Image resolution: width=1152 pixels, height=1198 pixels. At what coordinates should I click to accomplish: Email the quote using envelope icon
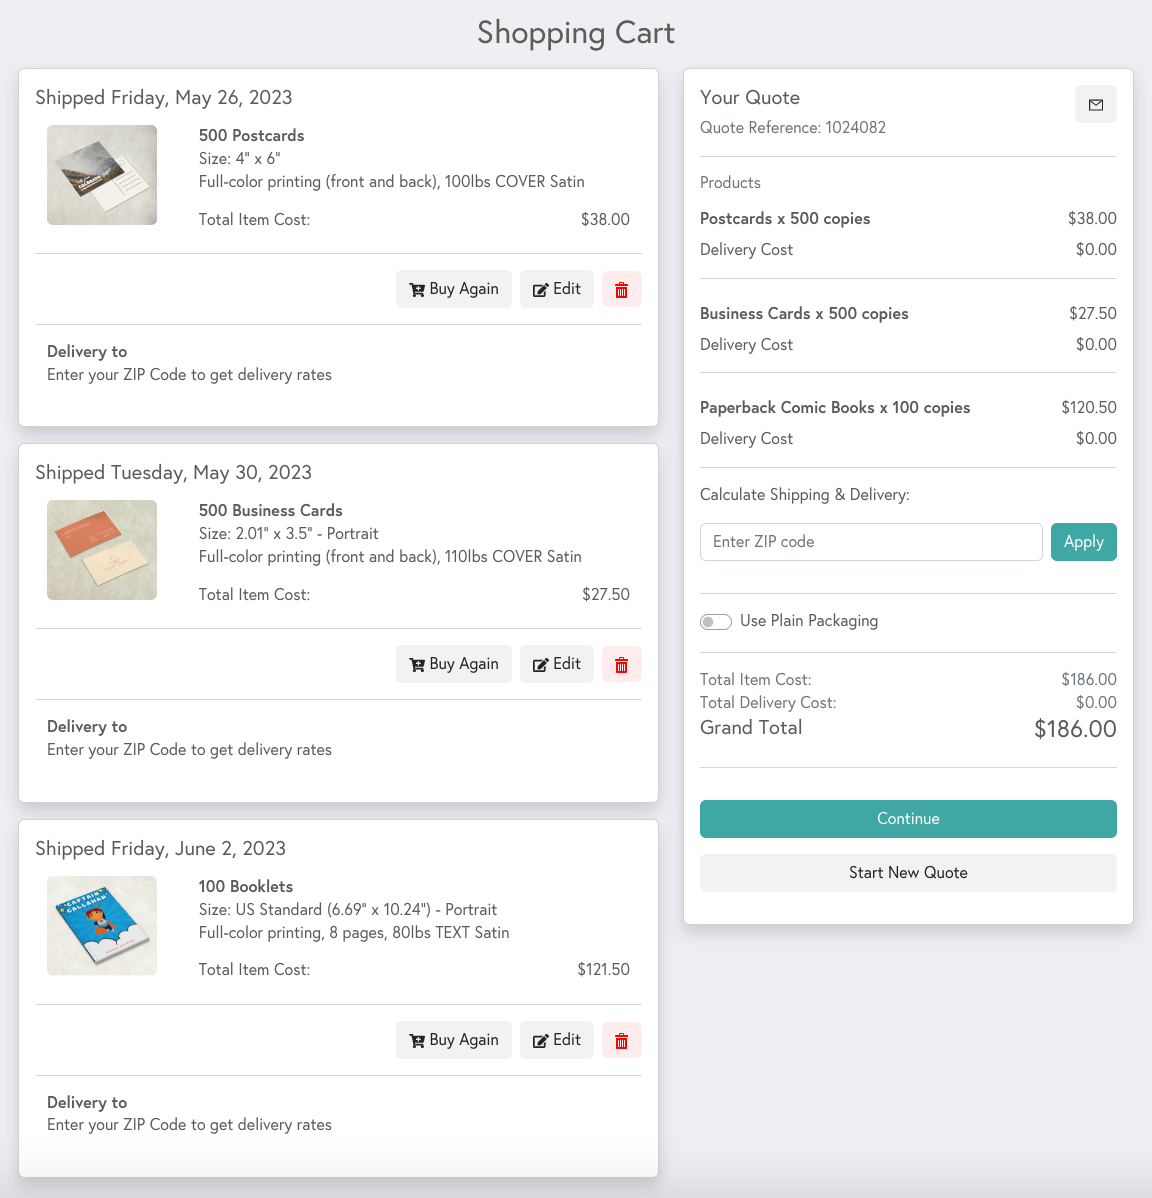pos(1095,105)
